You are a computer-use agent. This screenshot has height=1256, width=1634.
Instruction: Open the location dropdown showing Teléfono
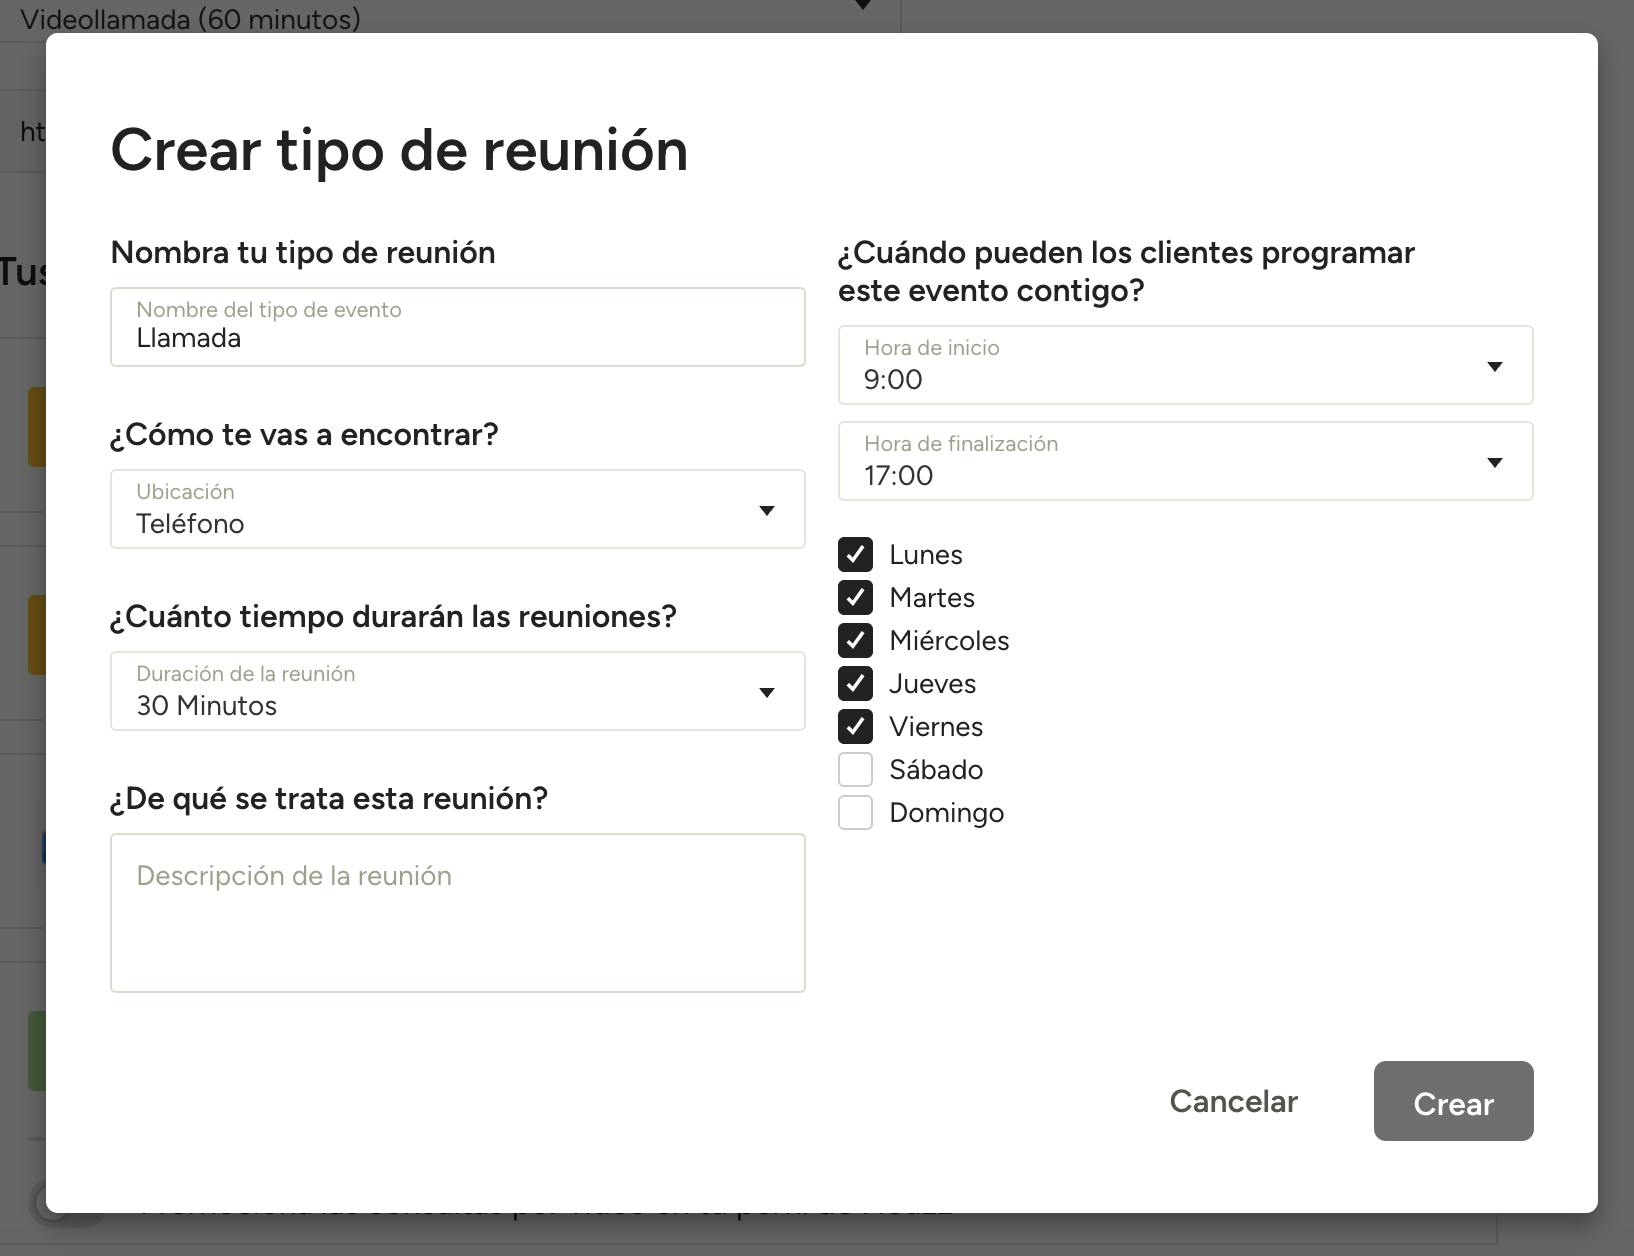click(440, 510)
